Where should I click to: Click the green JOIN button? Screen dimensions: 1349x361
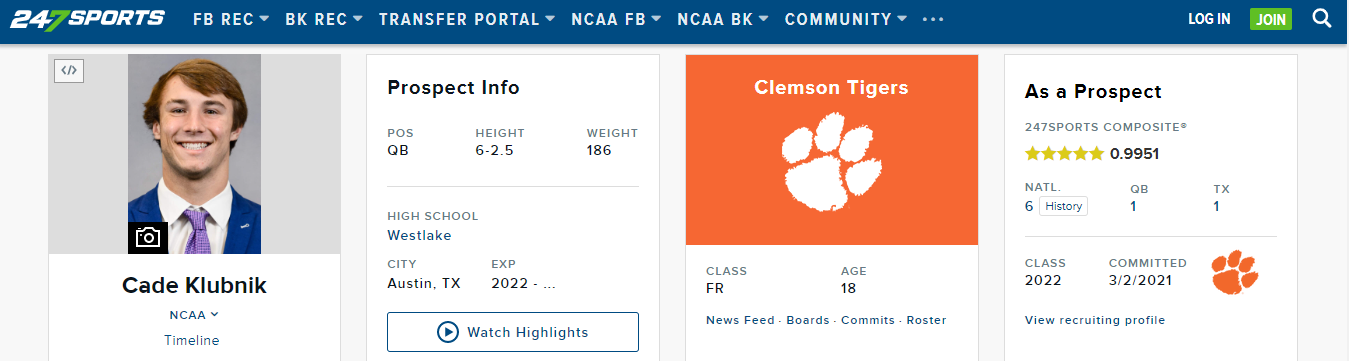(1271, 19)
